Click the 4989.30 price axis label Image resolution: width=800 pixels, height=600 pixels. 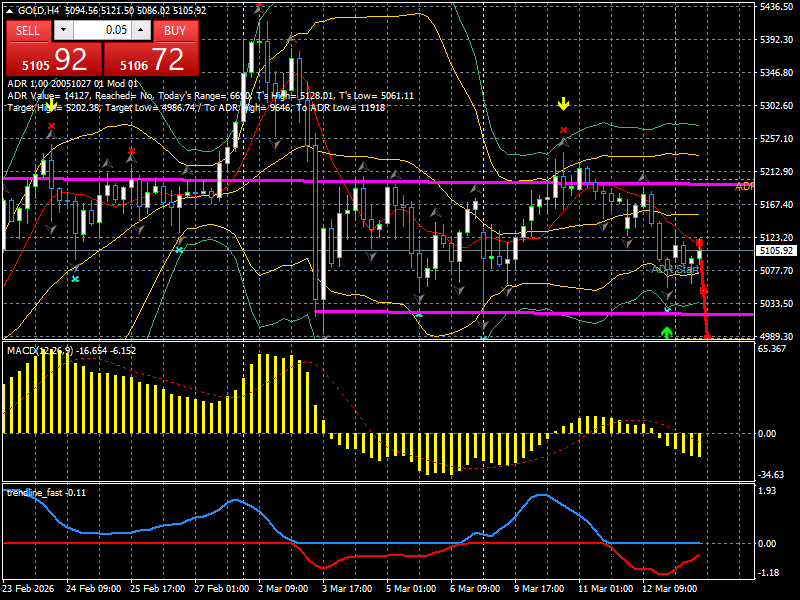click(x=776, y=337)
